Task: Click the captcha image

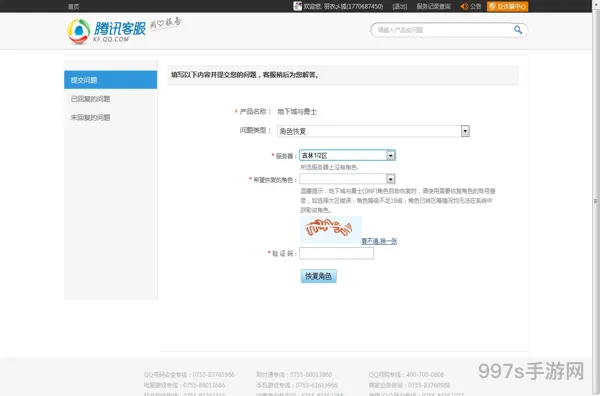Action: tap(331, 229)
